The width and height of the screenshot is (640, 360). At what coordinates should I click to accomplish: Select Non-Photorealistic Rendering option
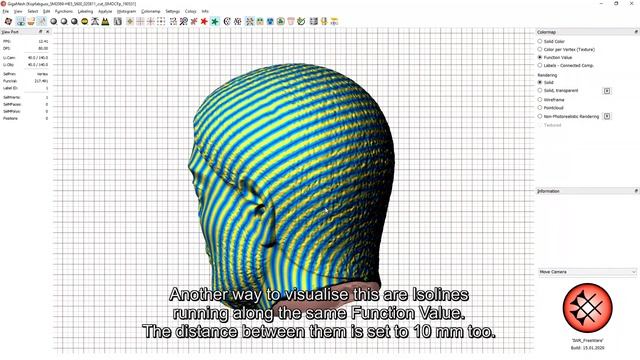[540, 116]
